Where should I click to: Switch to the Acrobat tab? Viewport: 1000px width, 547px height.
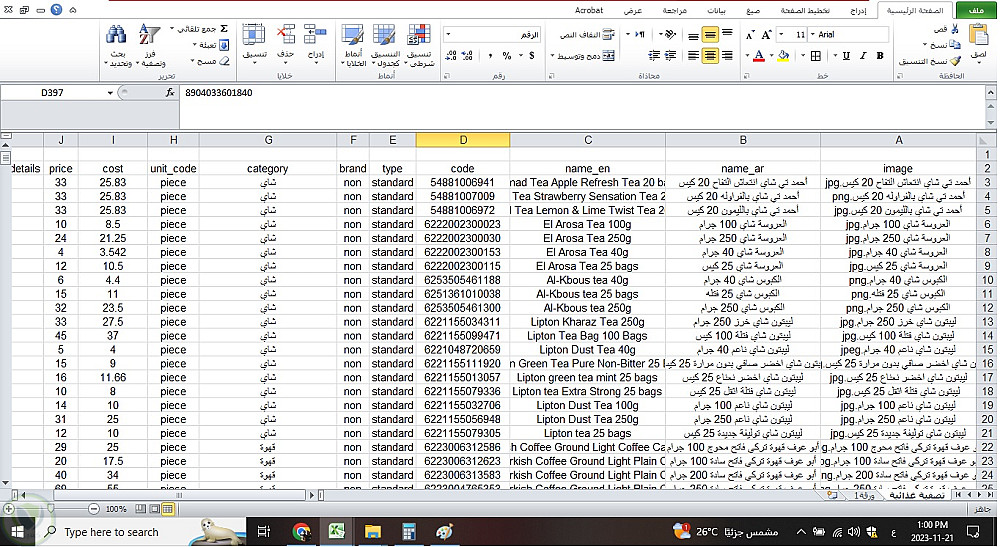tap(589, 11)
